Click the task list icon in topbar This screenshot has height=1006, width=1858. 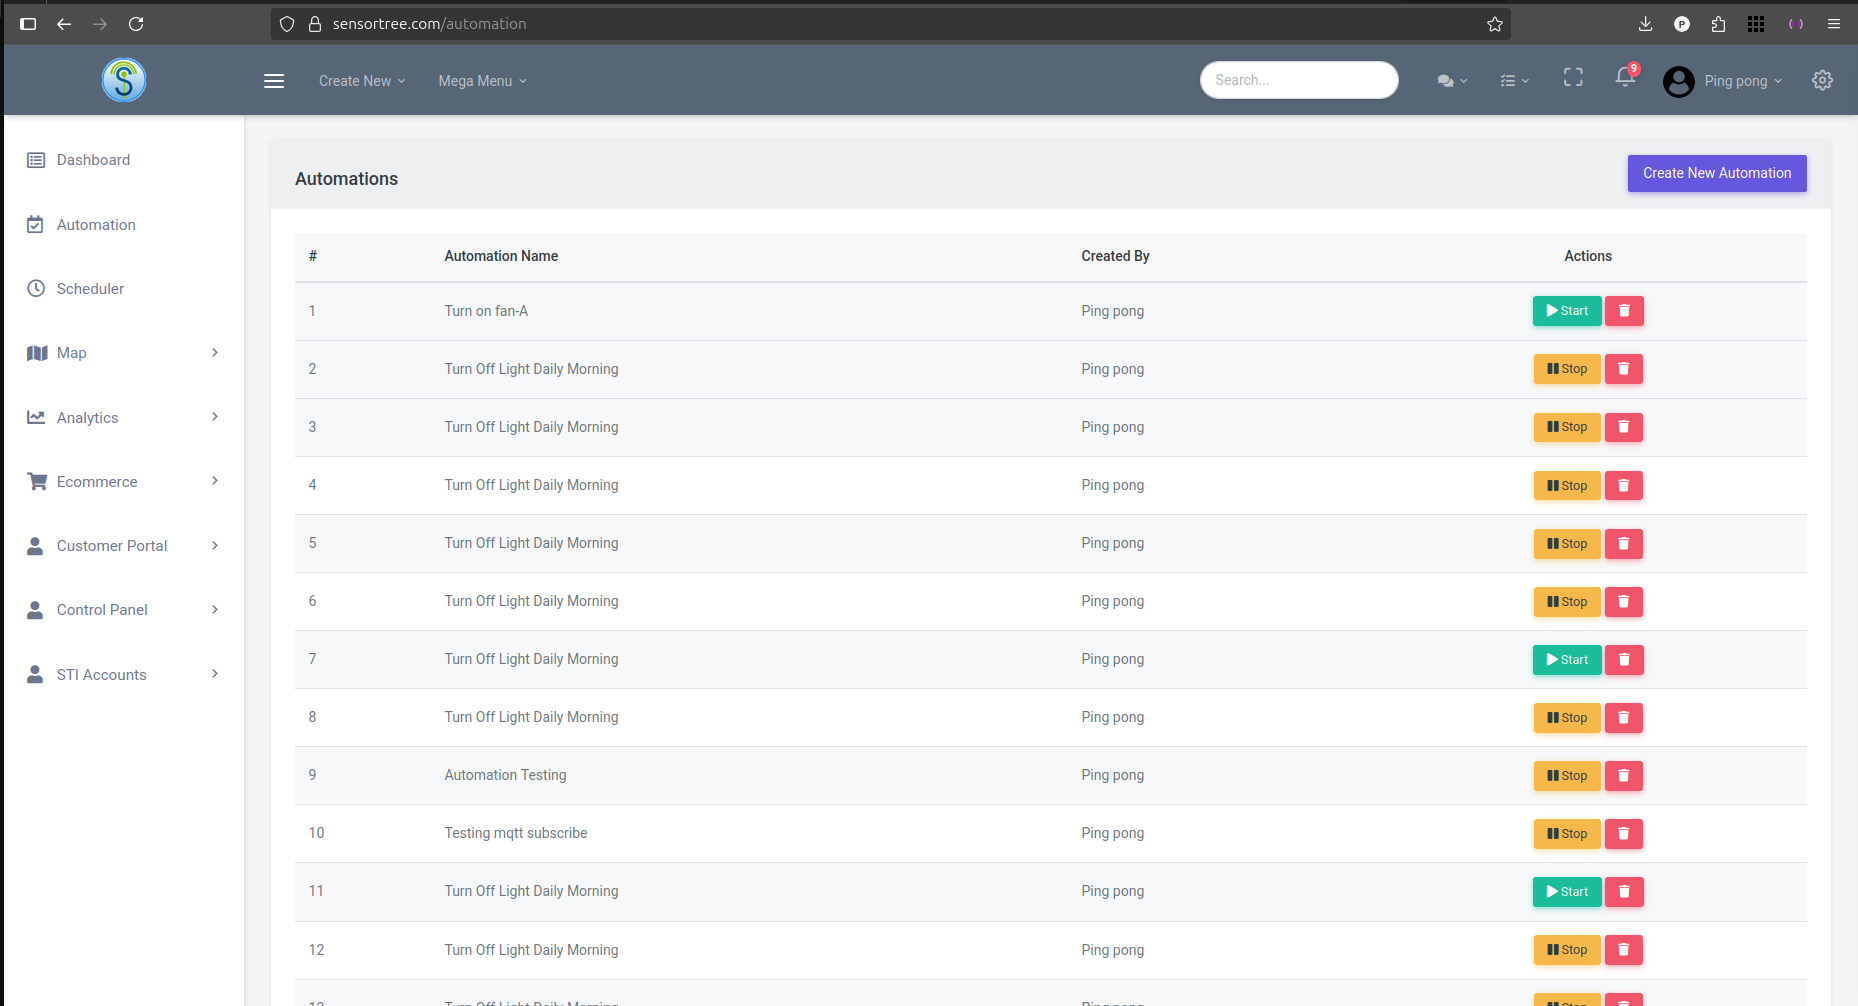(1508, 80)
